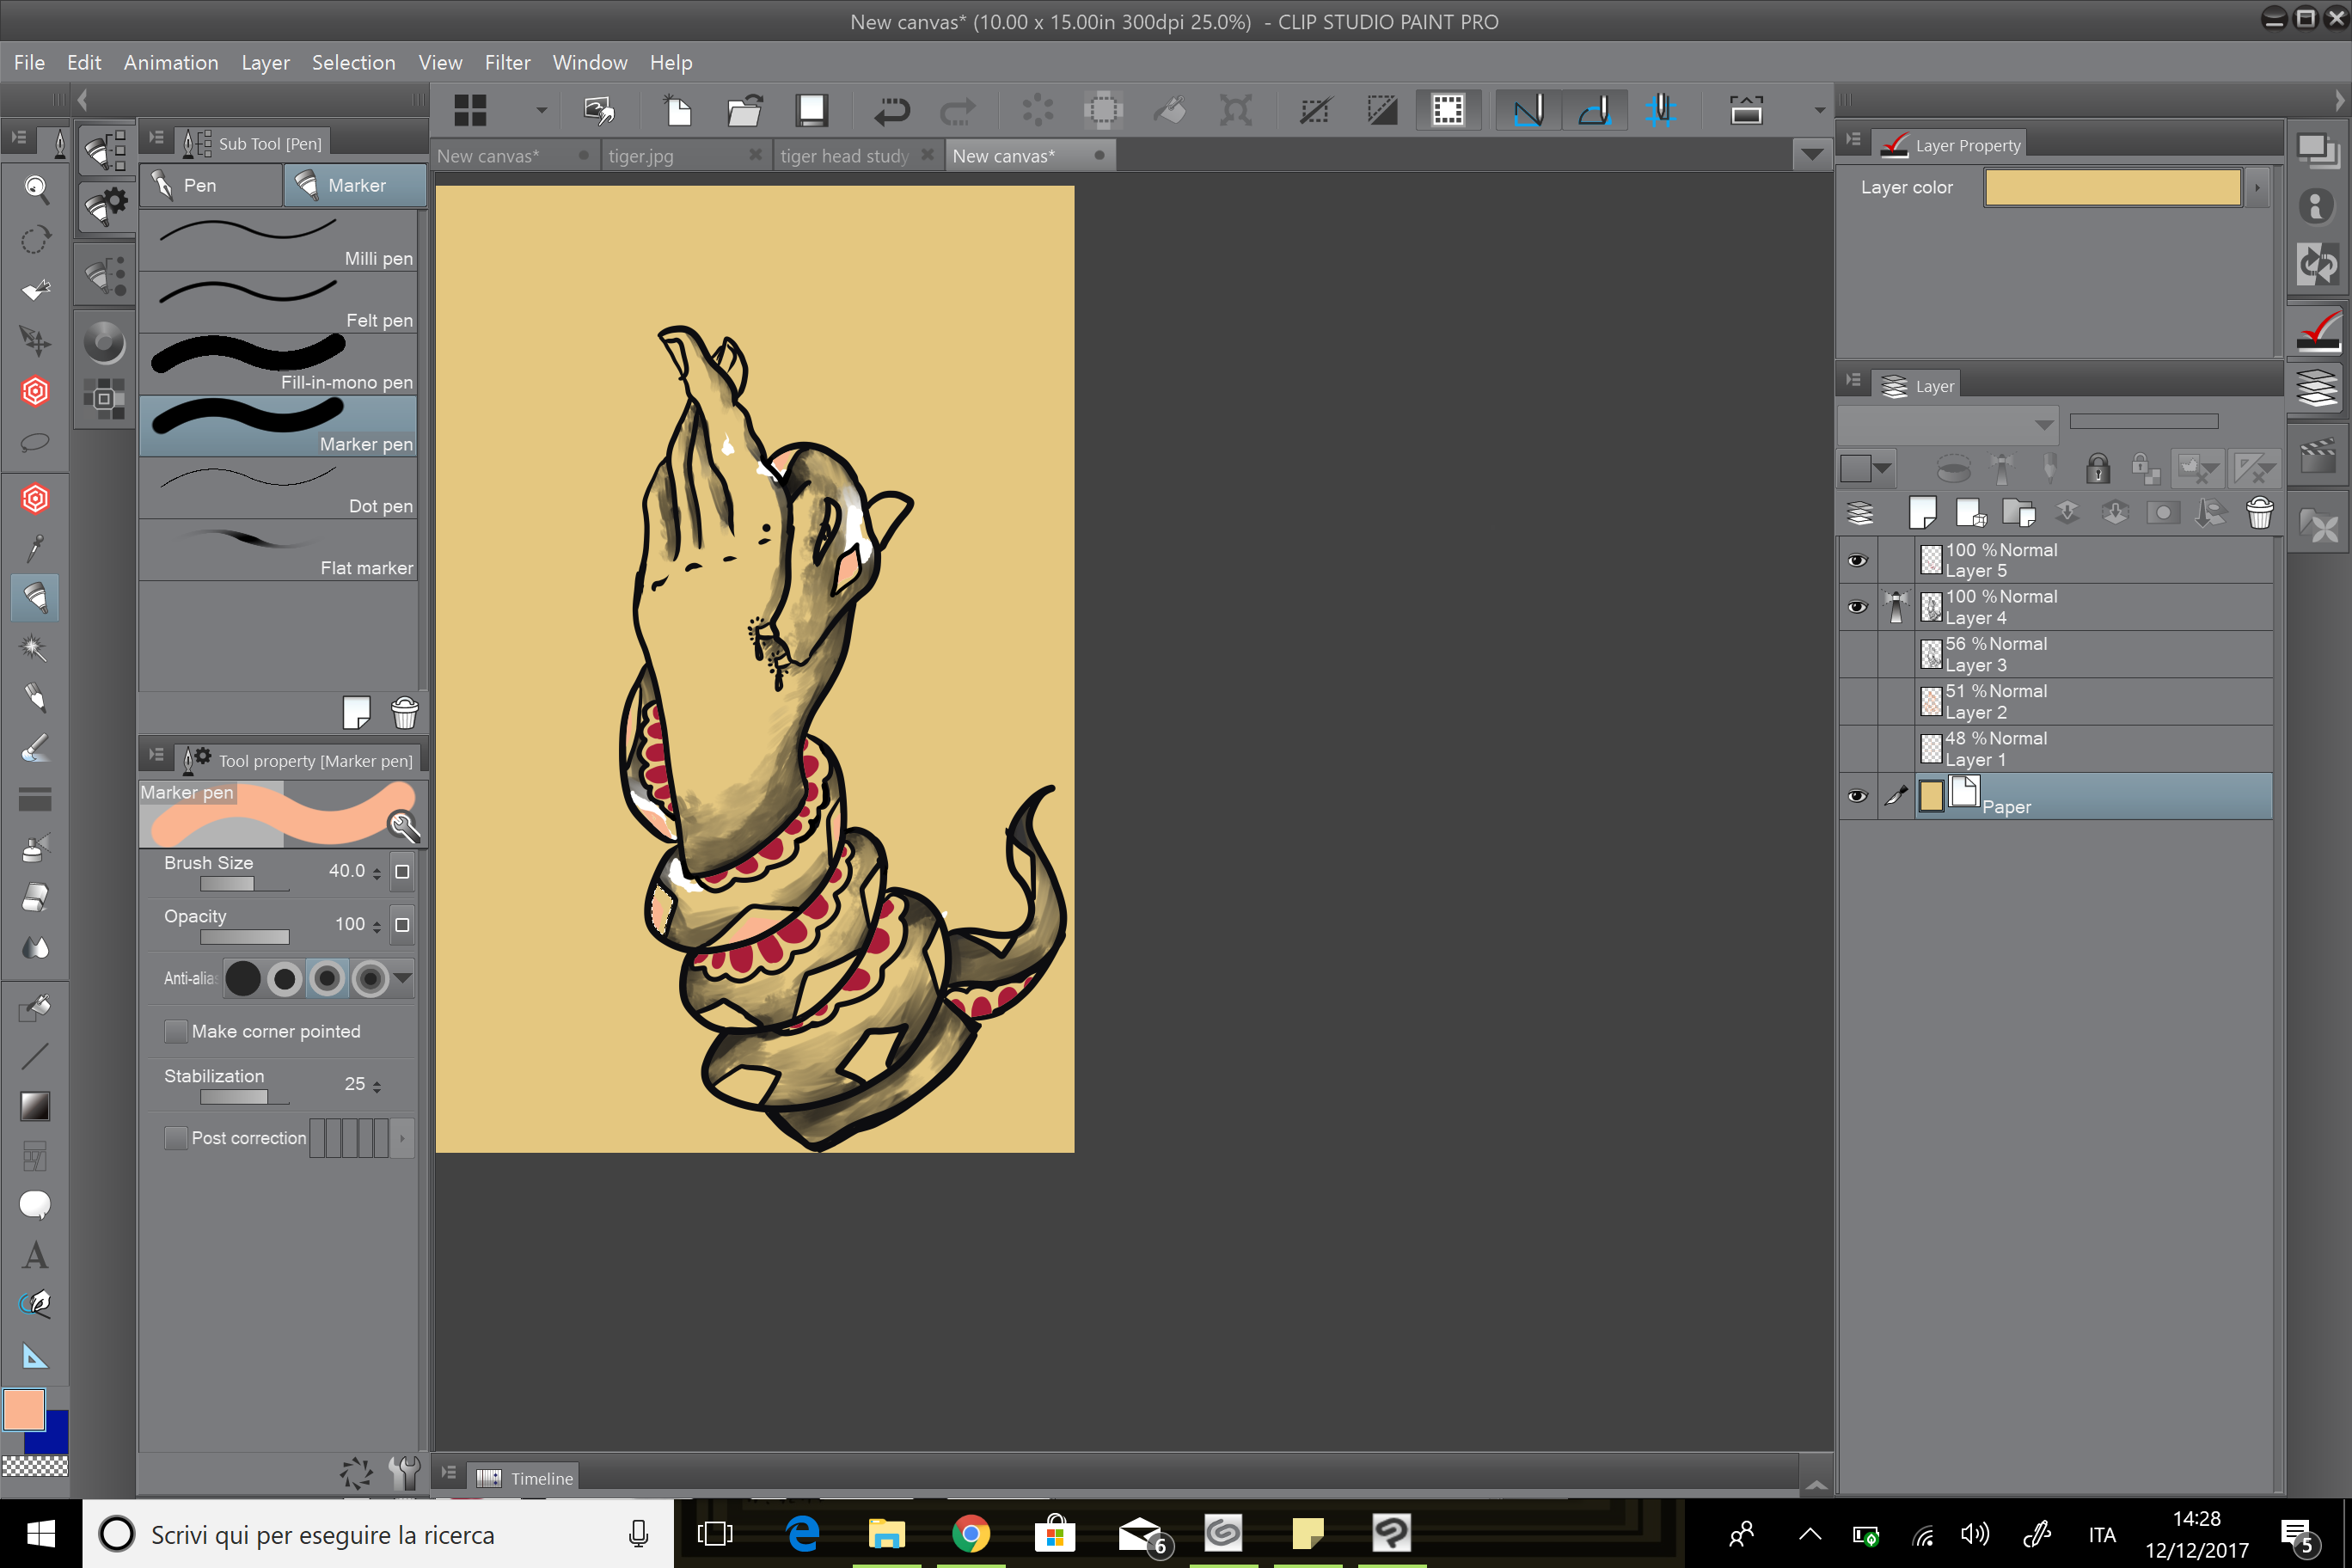Launch Chrome from the taskbar

(x=971, y=1533)
